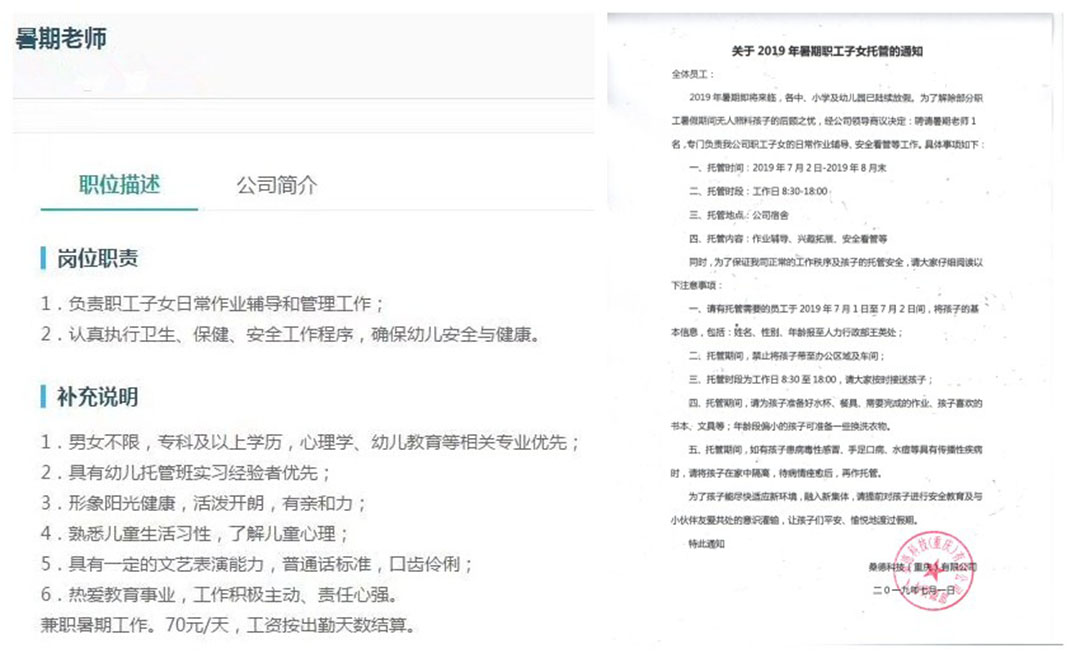The image size is (1080, 658).
Task: Click the requirement line starting 男女不限
Action: coord(310,442)
